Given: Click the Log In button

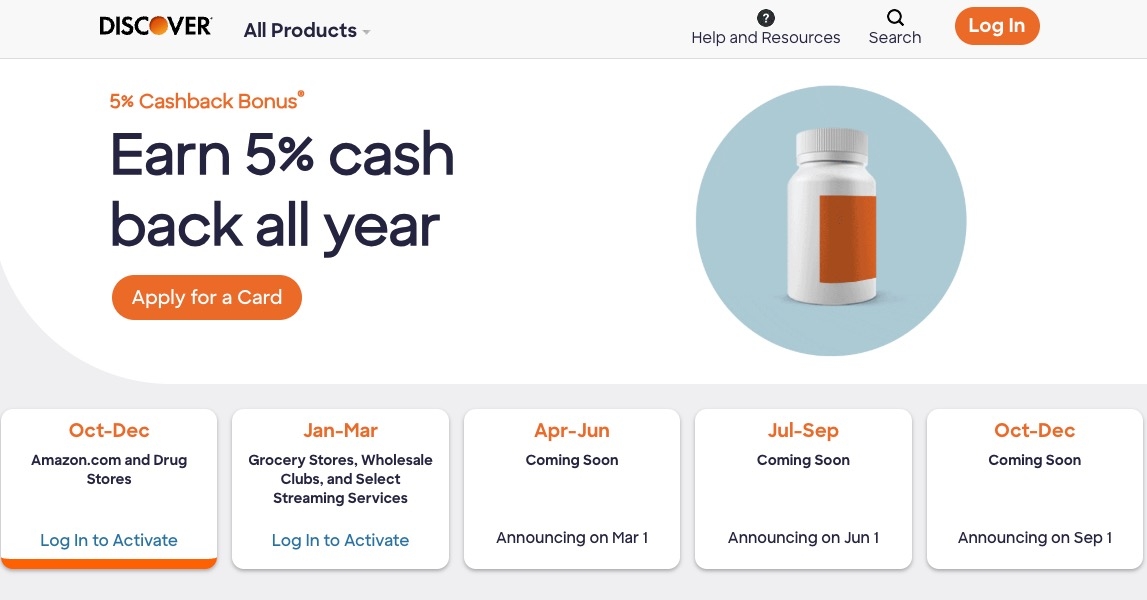Looking at the screenshot, I should [x=996, y=26].
